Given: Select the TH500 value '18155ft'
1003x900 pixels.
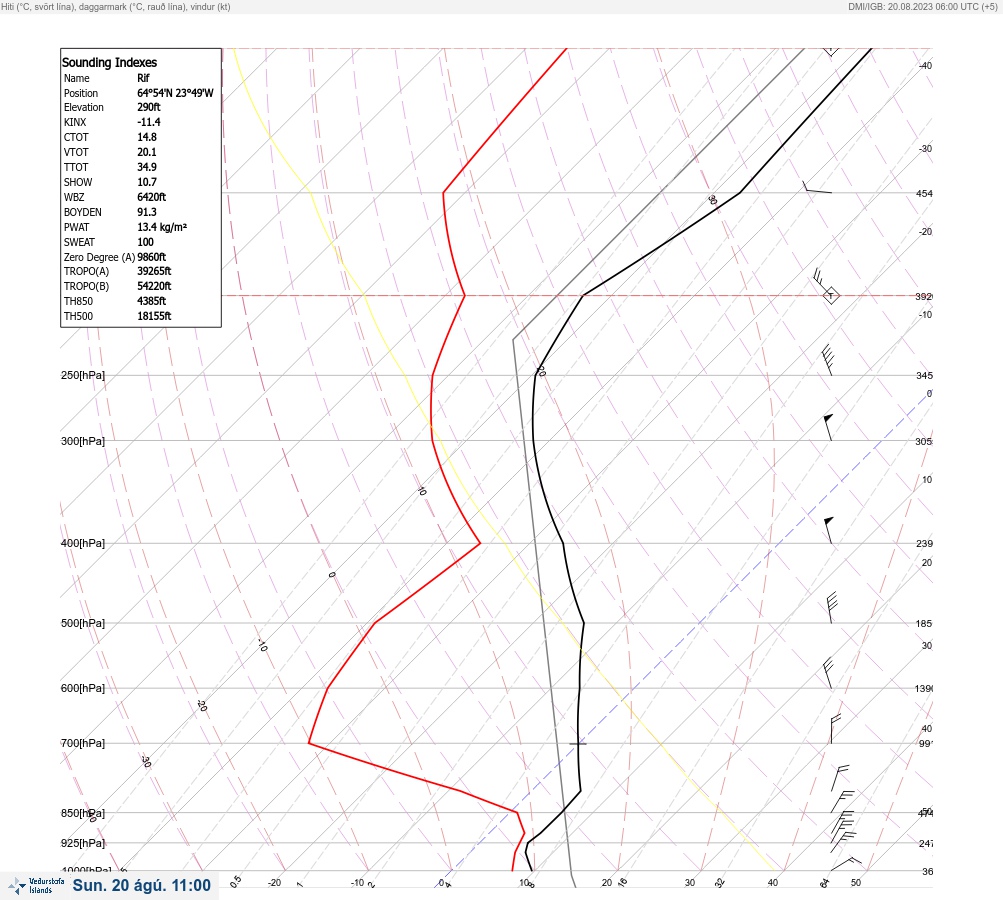Looking at the screenshot, I should click(154, 317).
